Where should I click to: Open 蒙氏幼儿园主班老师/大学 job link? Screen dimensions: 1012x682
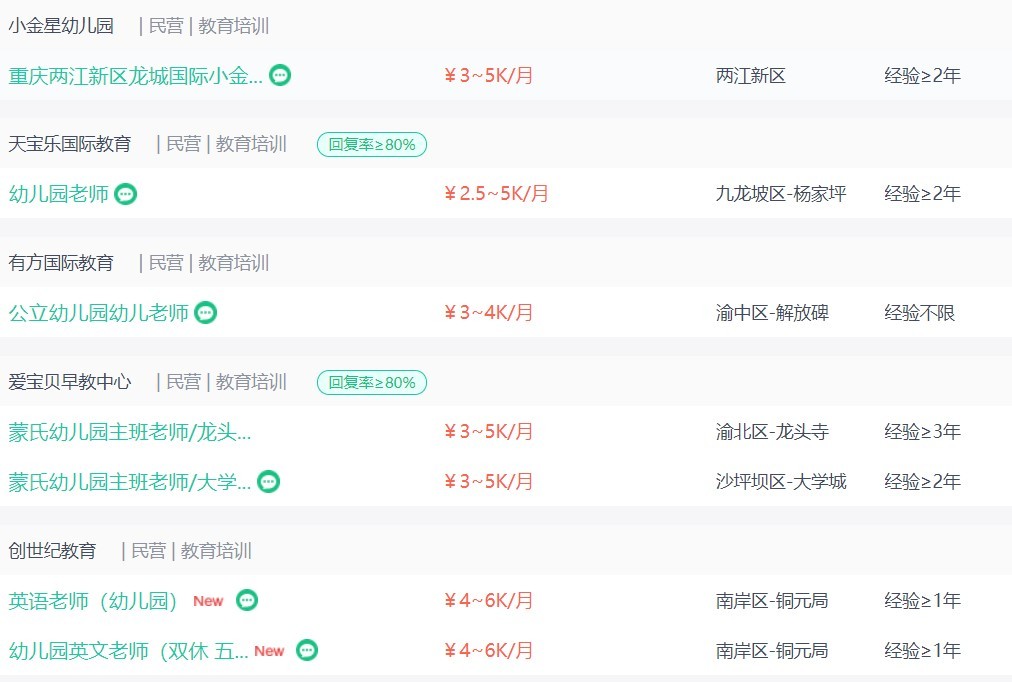(x=130, y=482)
